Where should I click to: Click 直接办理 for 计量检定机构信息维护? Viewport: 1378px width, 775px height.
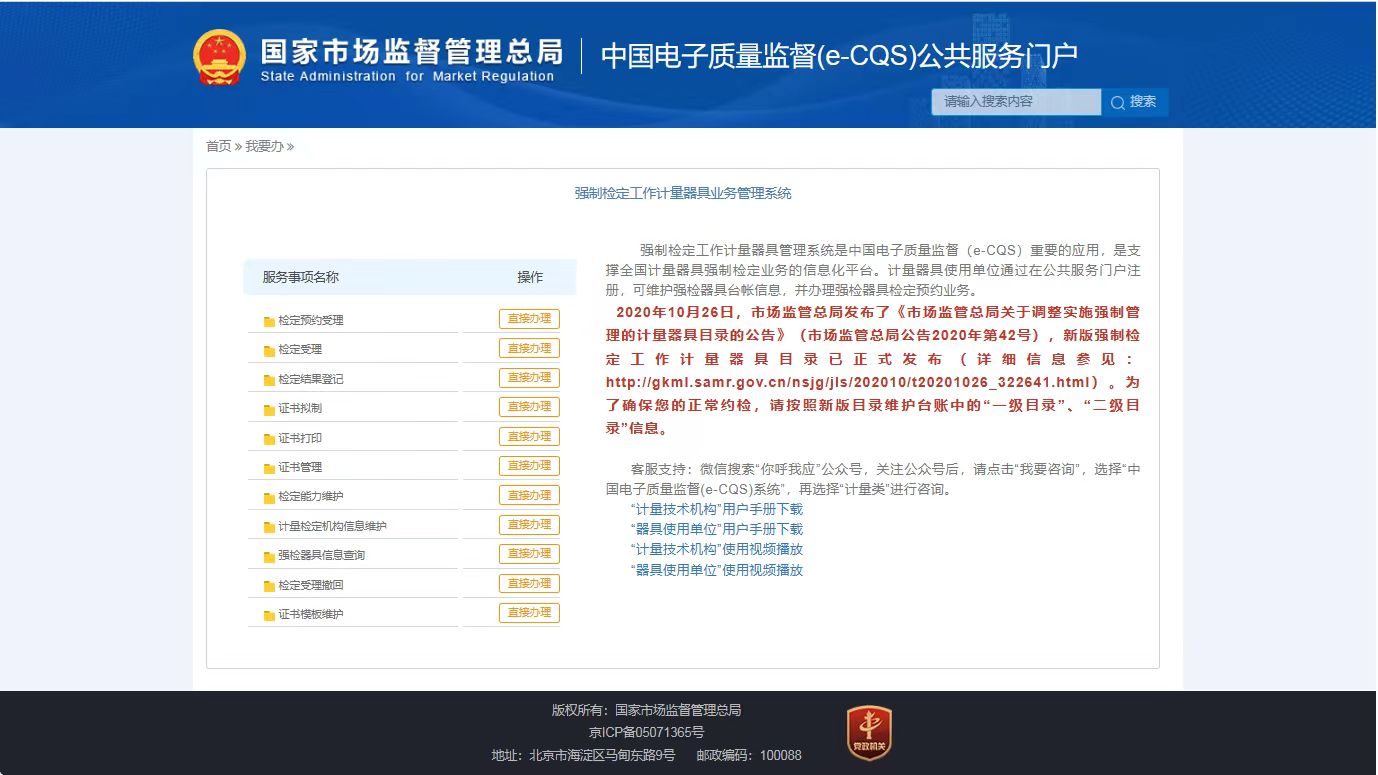(529, 525)
